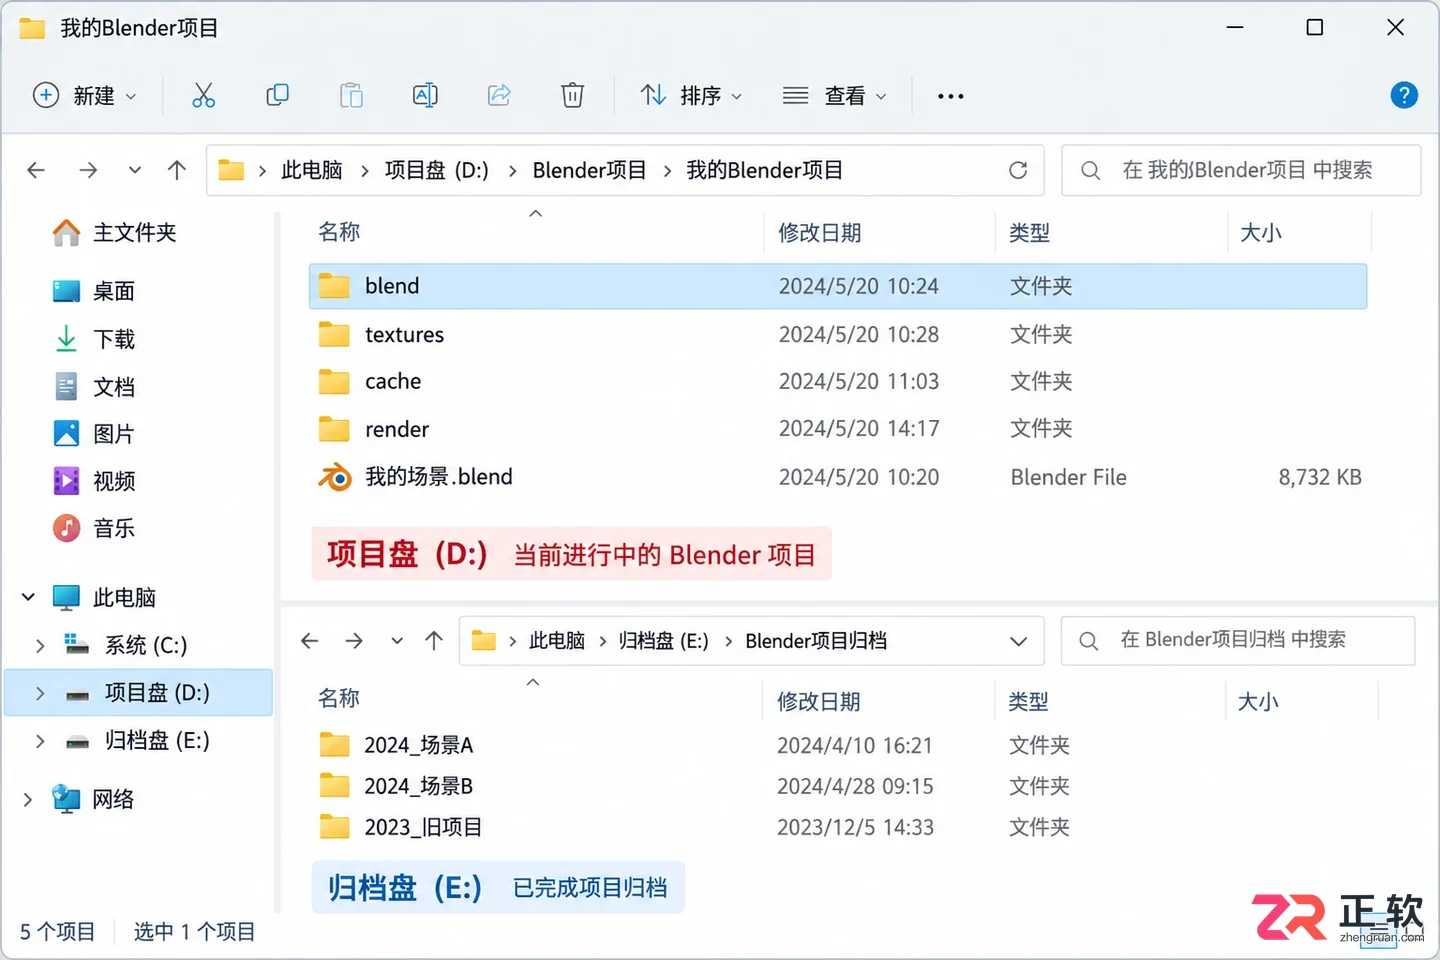This screenshot has width=1440, height=960.
Task: Open 图片 pictures in sidebar
Action: click(x=93, y=434)
